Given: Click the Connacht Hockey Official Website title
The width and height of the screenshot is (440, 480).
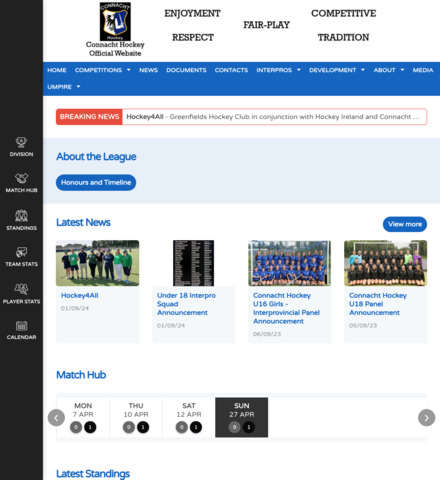Looking at the screenshot, I should pos(115,49).
